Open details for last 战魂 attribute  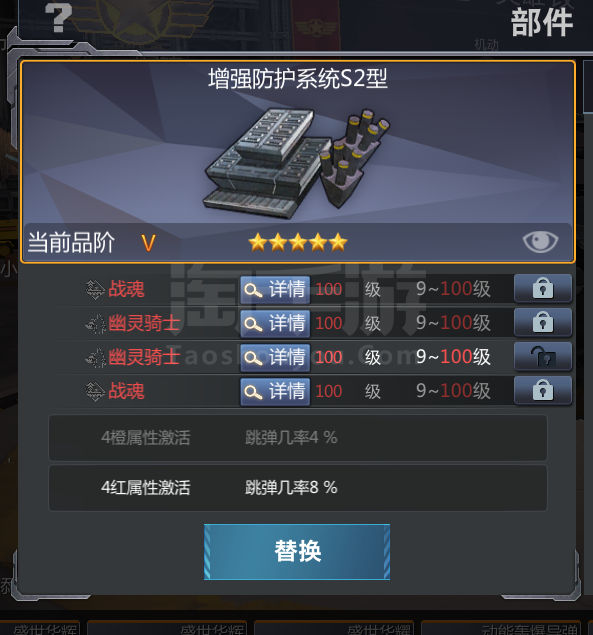(x=275, y=392)
